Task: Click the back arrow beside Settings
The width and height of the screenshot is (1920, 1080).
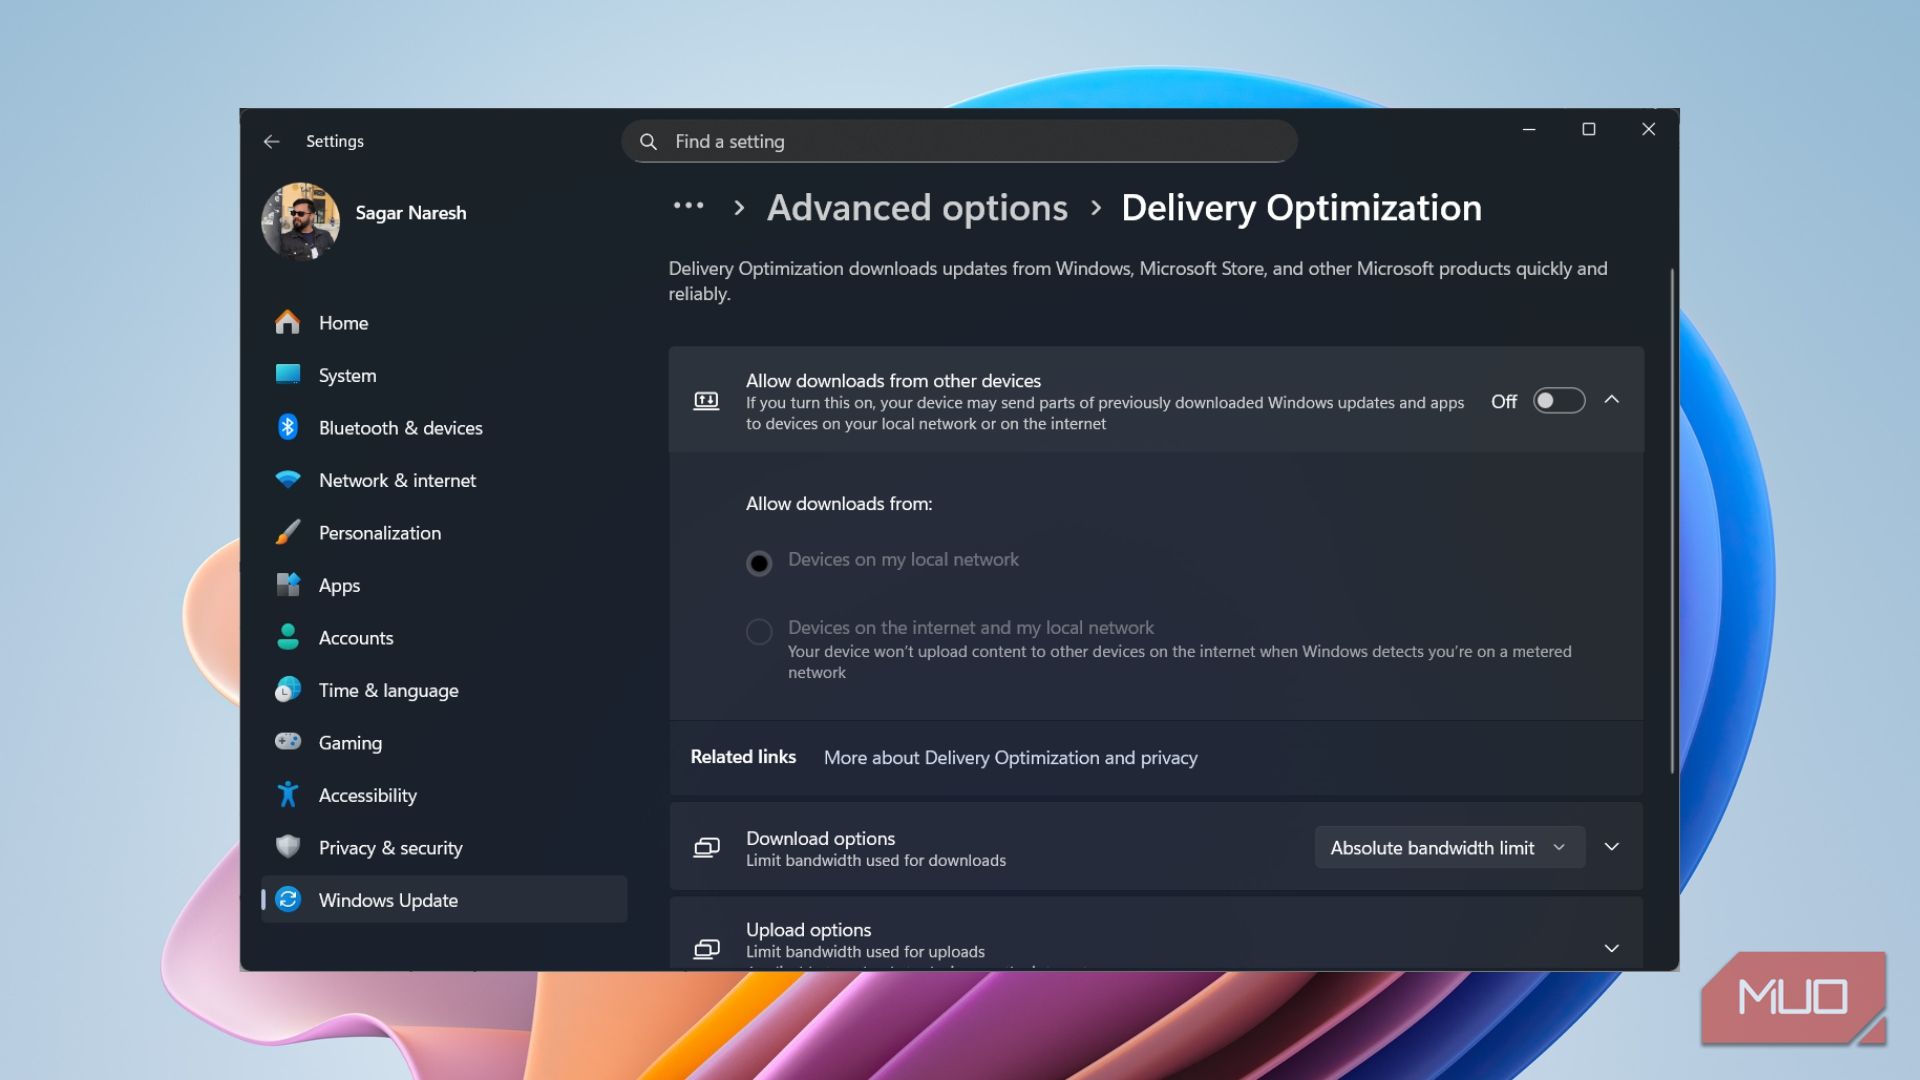Action: coord(271,142)
